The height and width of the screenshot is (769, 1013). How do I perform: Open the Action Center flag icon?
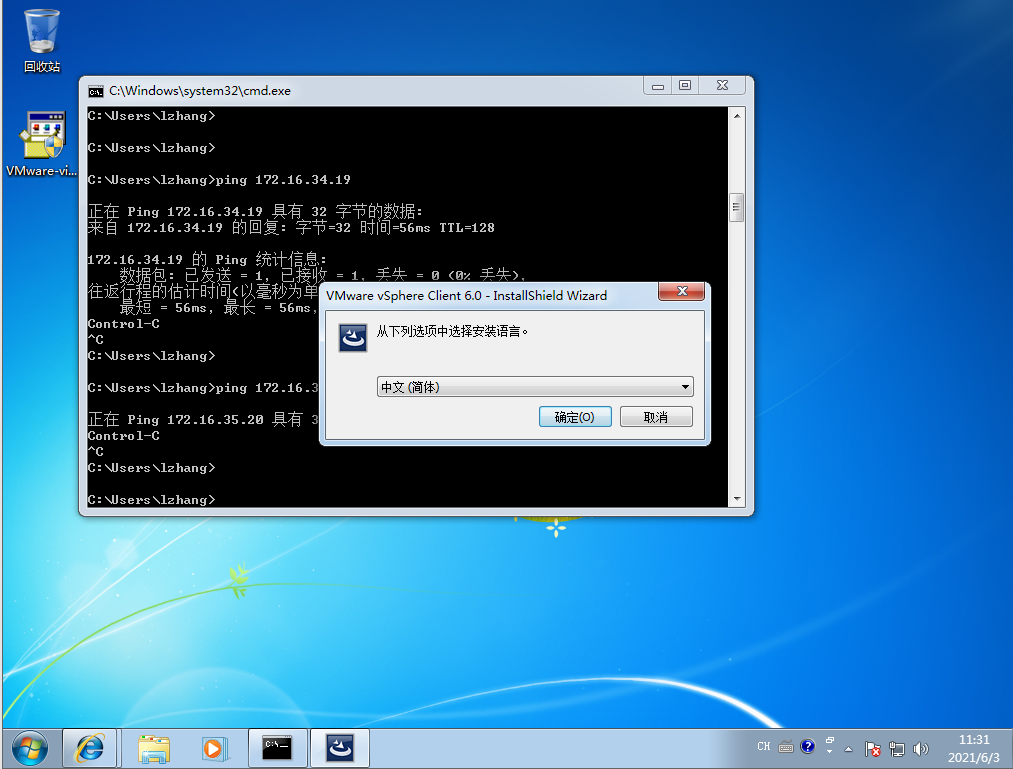coord(872,749)
